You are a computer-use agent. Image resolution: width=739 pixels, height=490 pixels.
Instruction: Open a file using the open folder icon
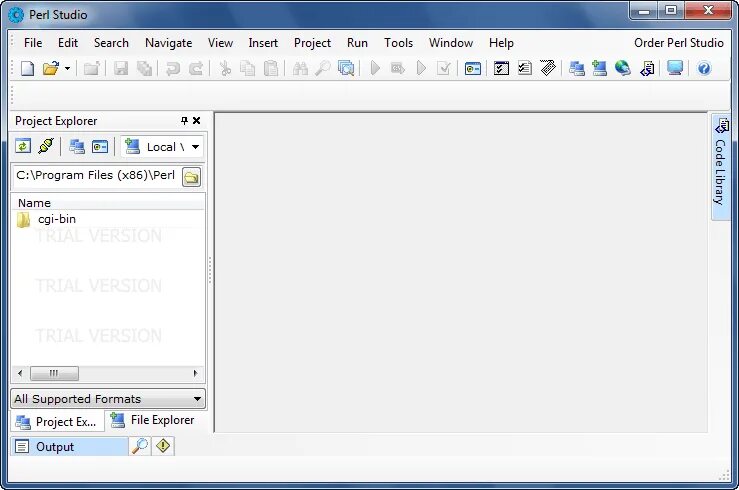(50, 68)
